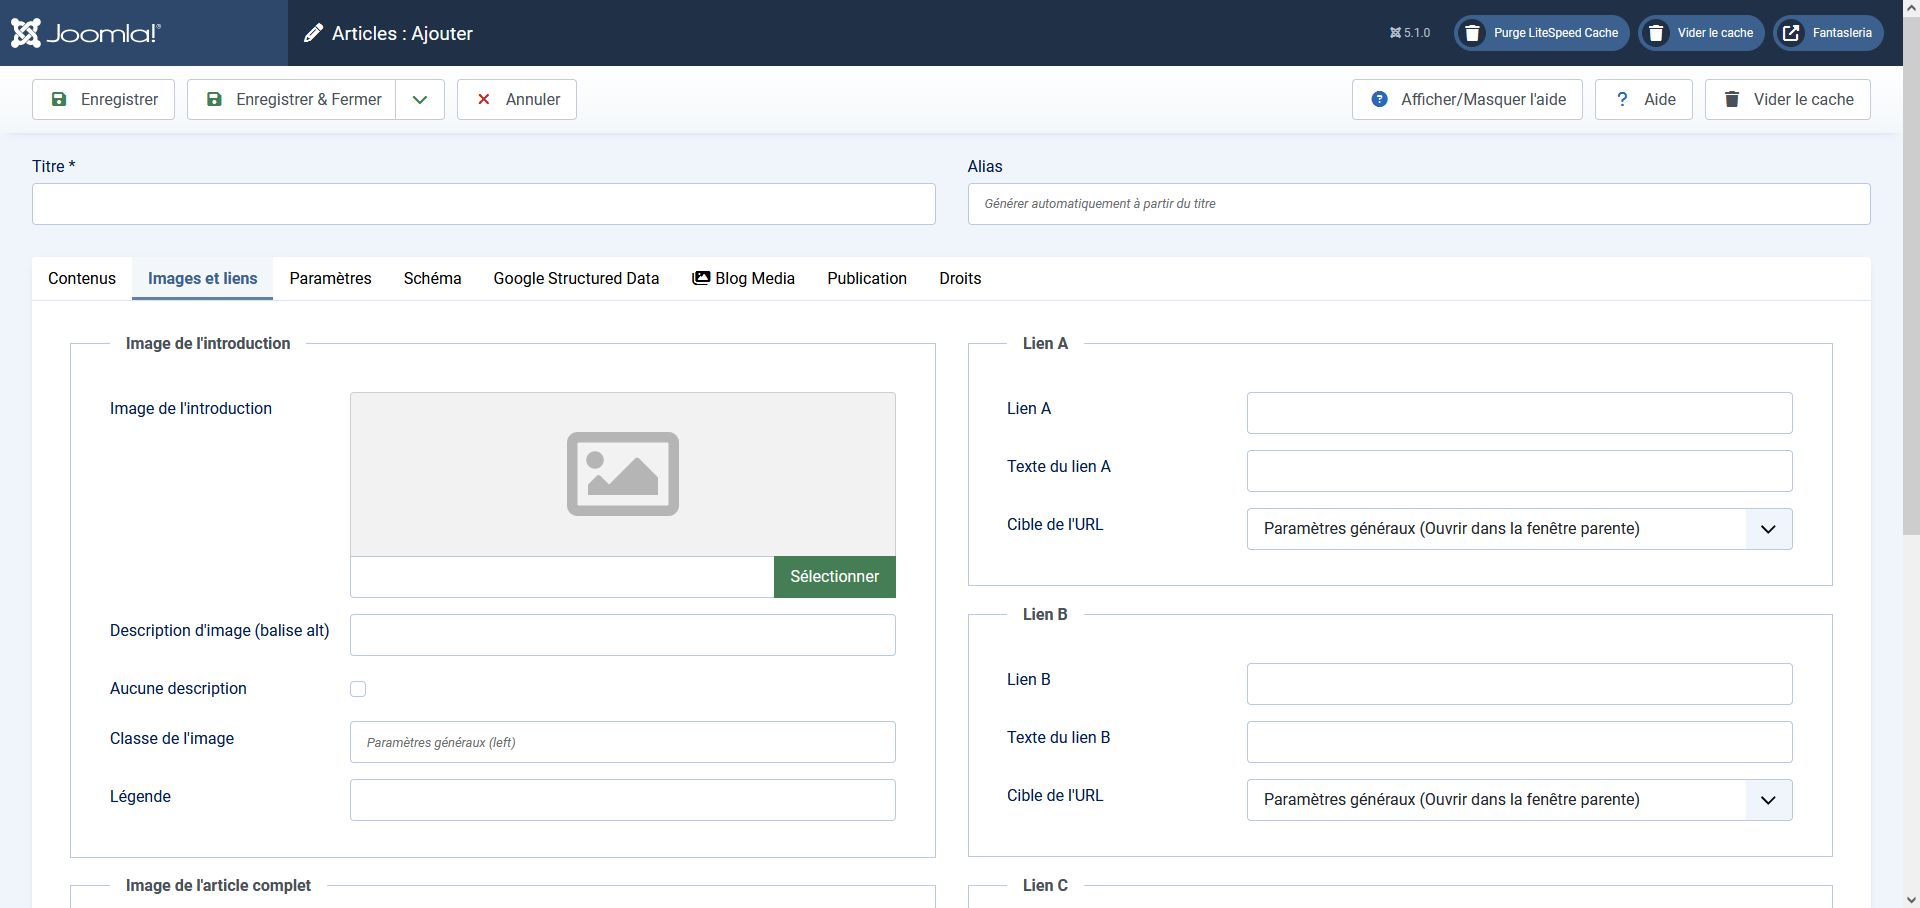
Task: Open the Droits tab
Action: pos(960,279)
